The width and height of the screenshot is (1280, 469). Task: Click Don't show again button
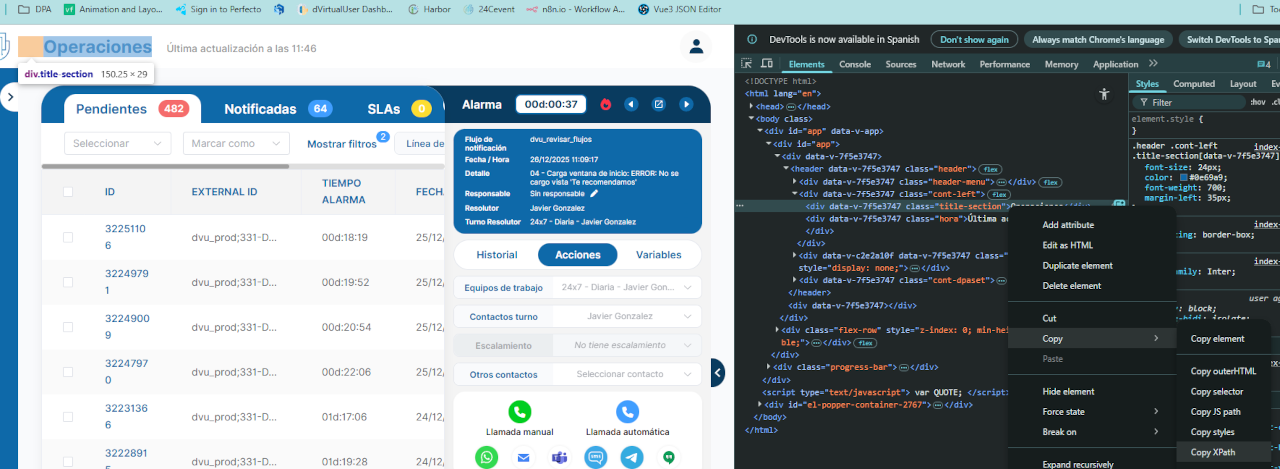[x=974, y=39]
